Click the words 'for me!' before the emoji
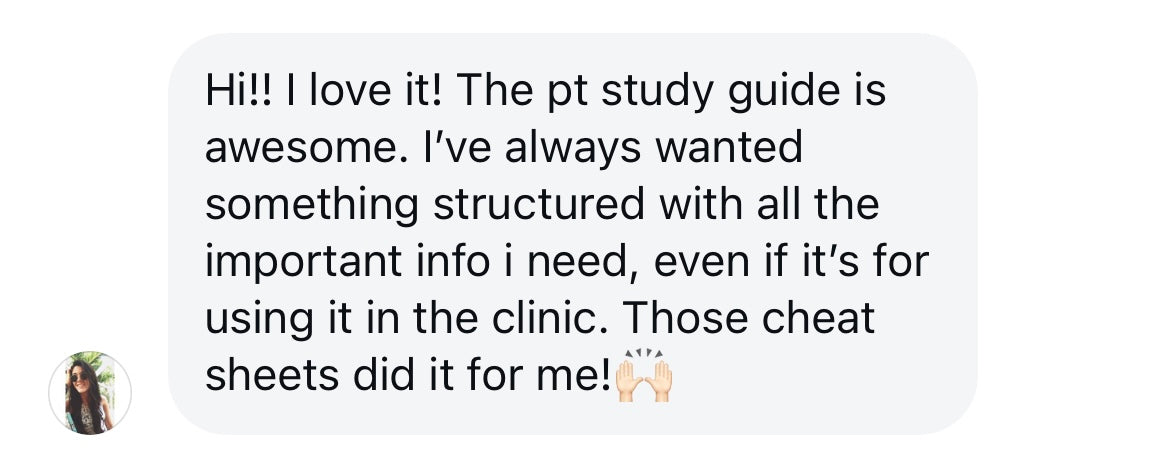The width and height of the screenshot is (1170, 458). coord(539,374)
